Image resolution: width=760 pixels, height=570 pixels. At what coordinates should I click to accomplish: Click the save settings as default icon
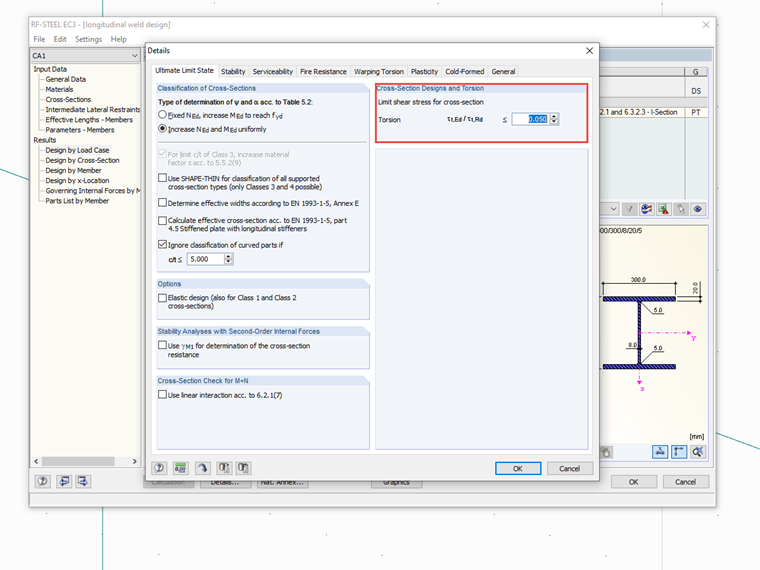tap(243, 468)
